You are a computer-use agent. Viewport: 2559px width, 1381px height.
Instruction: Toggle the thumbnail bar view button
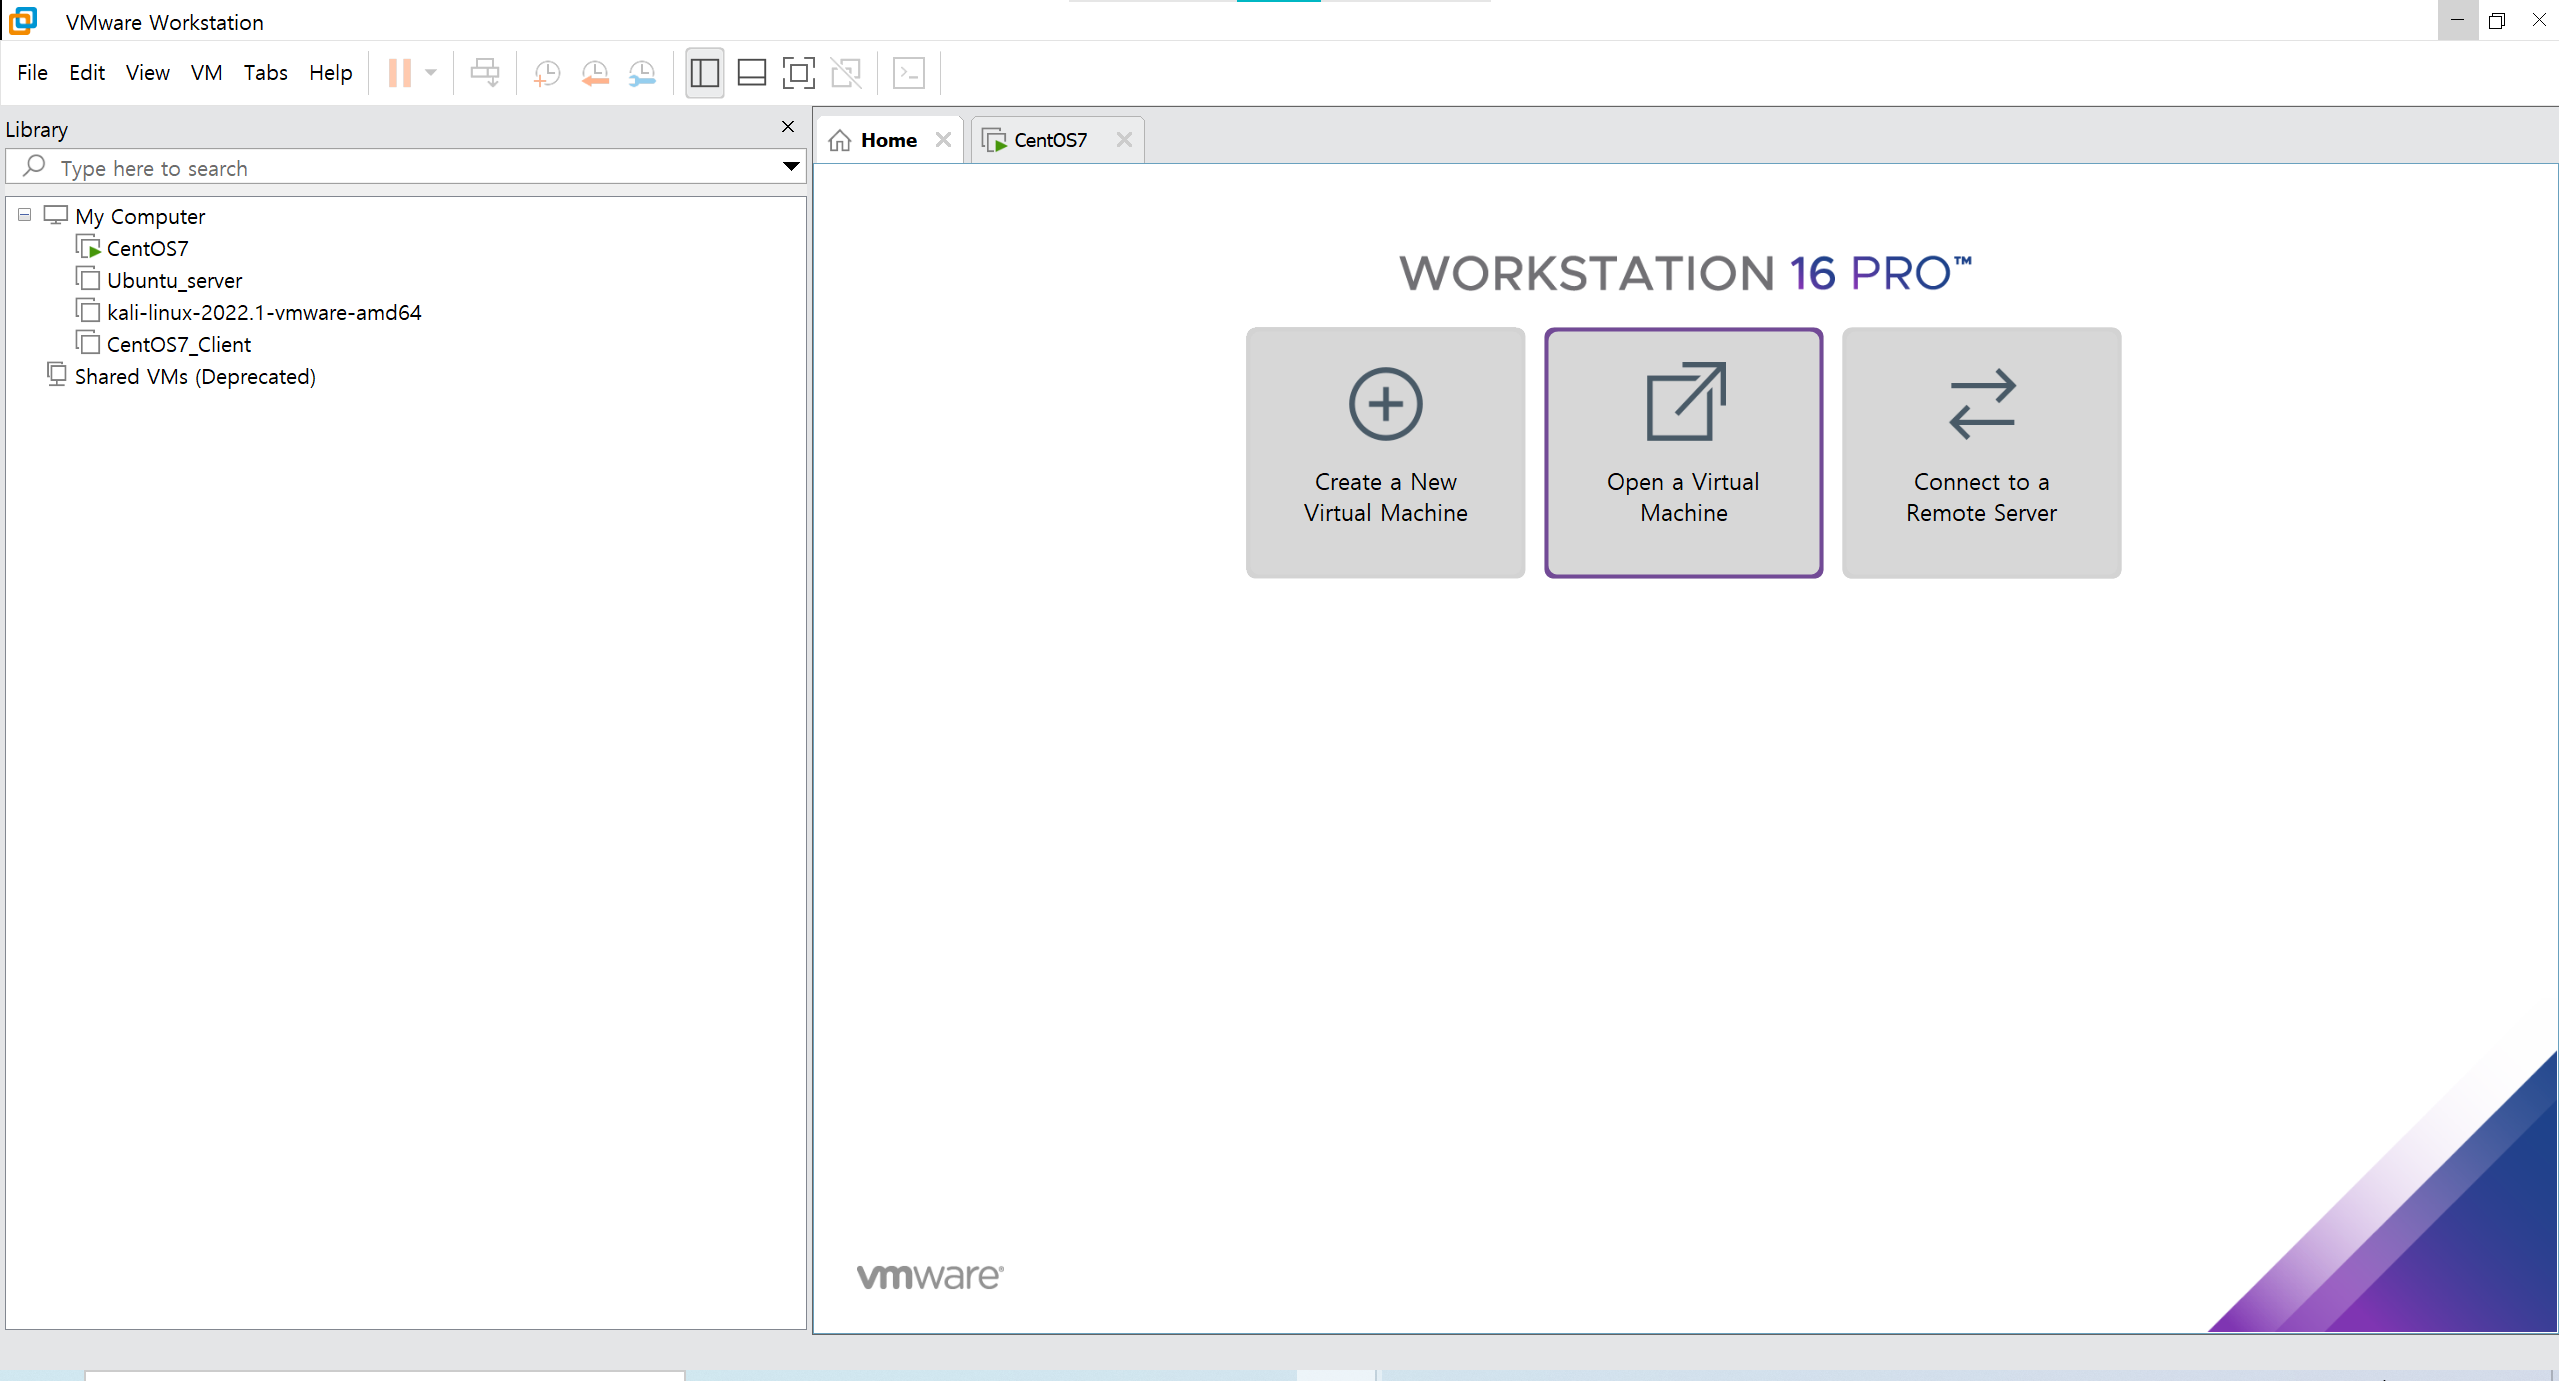tap(751, 73)
